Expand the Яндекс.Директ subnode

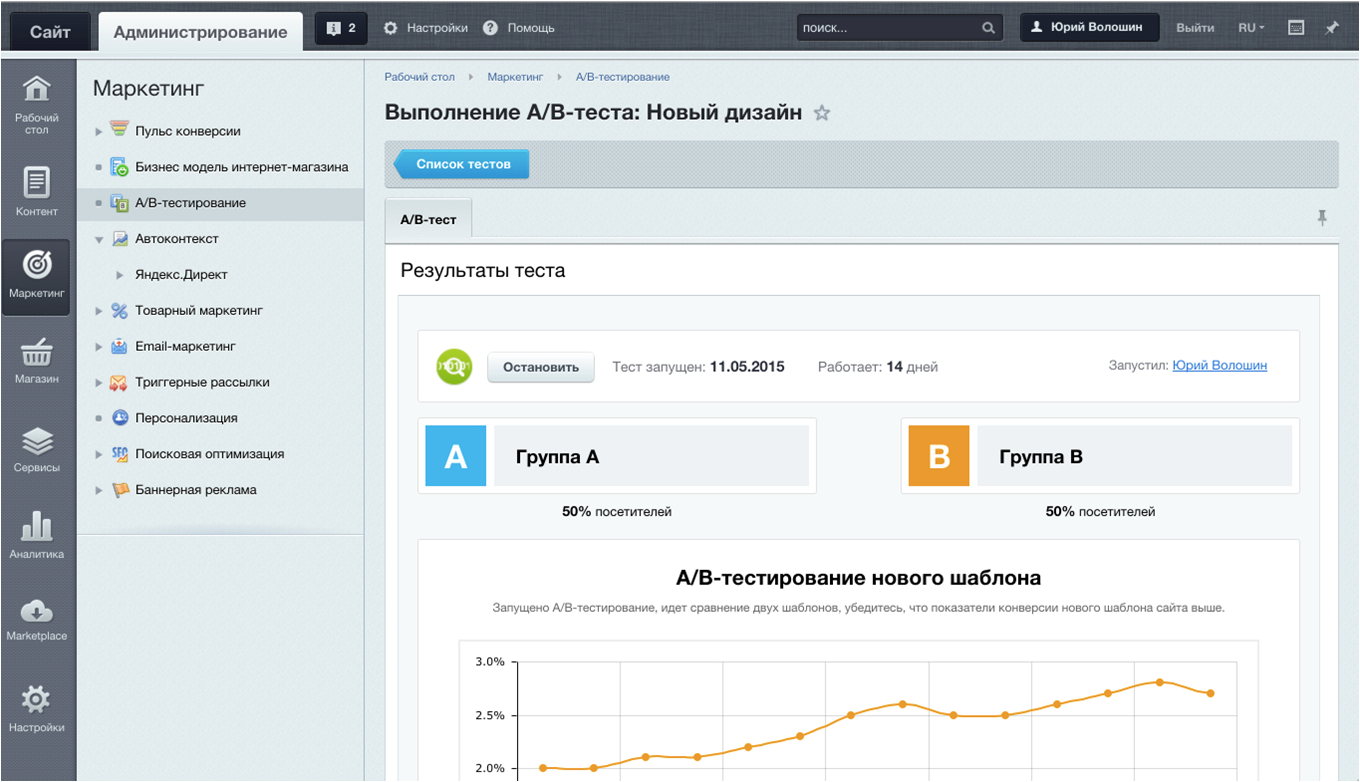pyautogui.click(x=120, y=275)
